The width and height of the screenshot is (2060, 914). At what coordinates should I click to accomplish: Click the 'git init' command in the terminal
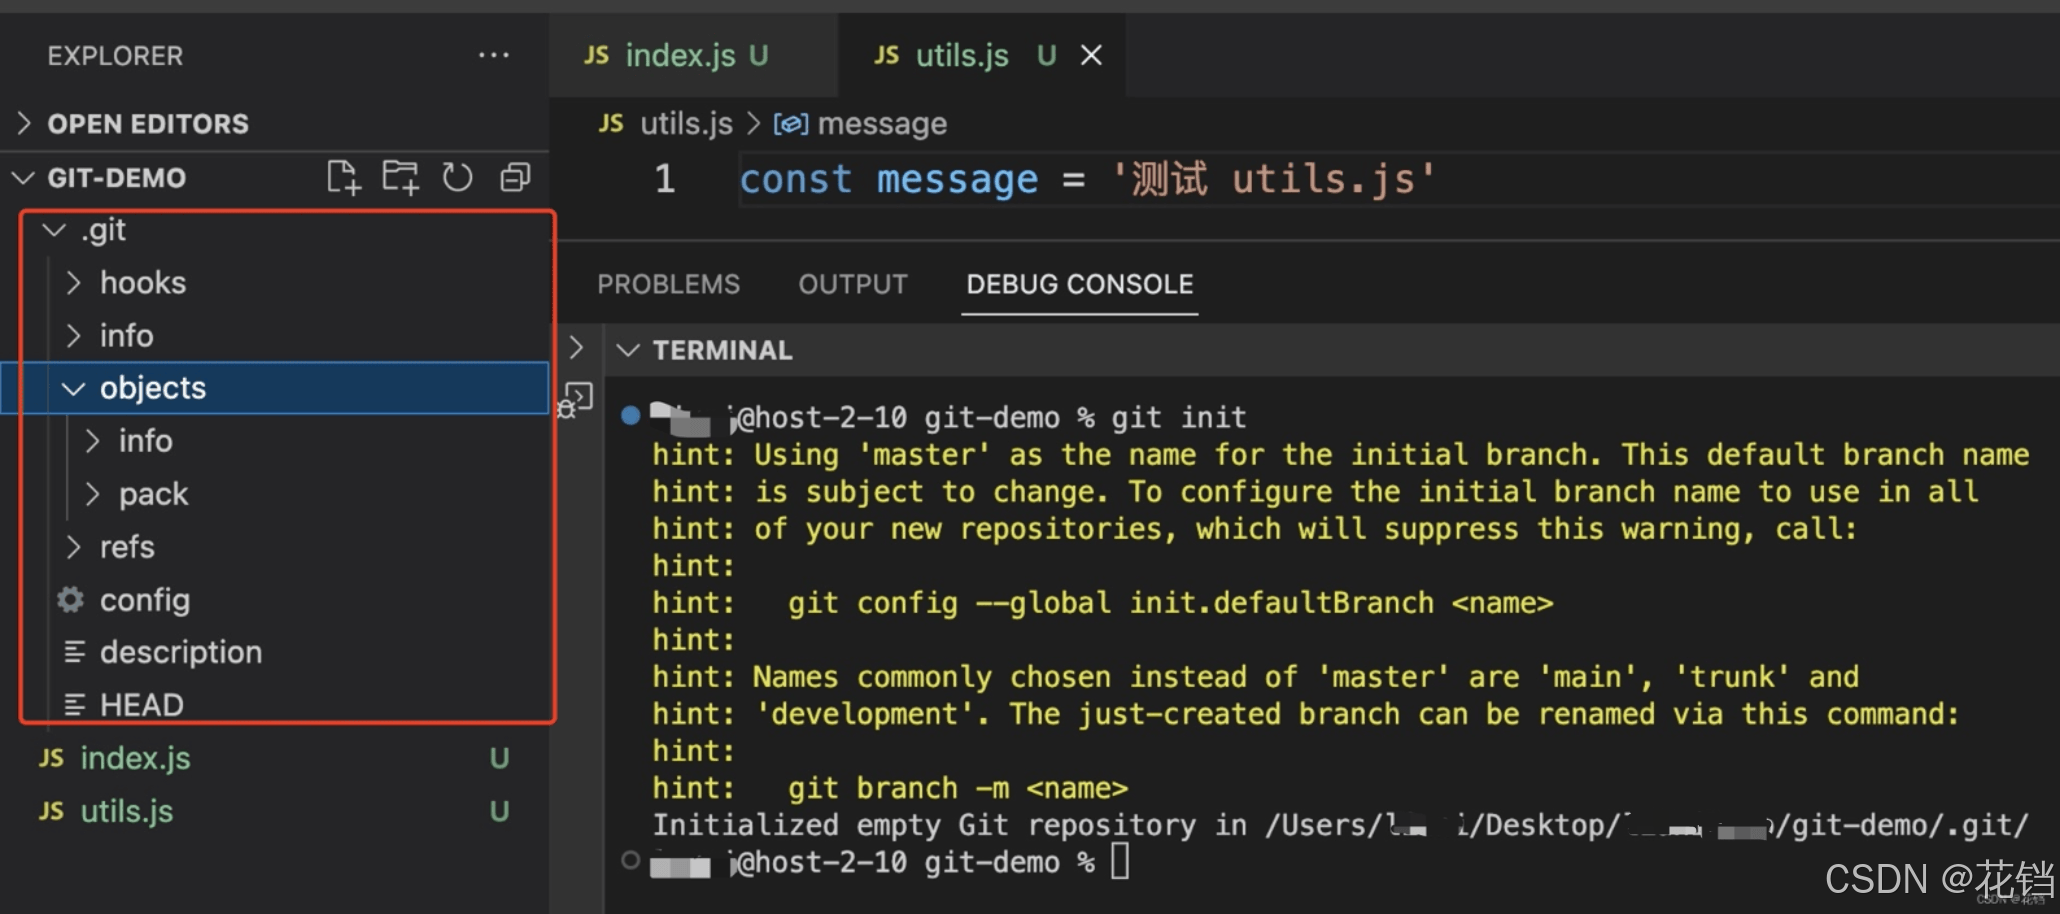coord(1179,417)
